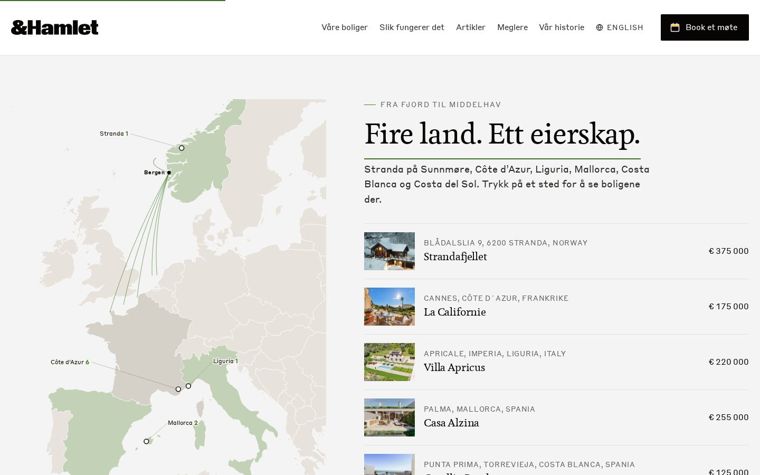
Task: Open the Casa Alzina photo thumbnail
Action: (x=389, y=417)
